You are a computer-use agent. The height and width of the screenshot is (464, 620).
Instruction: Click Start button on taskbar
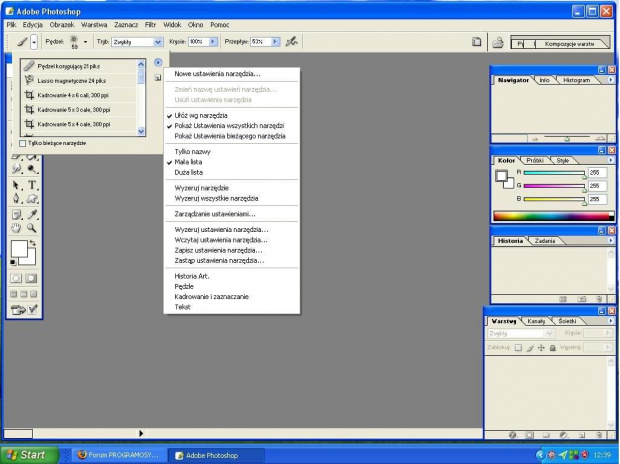click(x=28, y=455)
